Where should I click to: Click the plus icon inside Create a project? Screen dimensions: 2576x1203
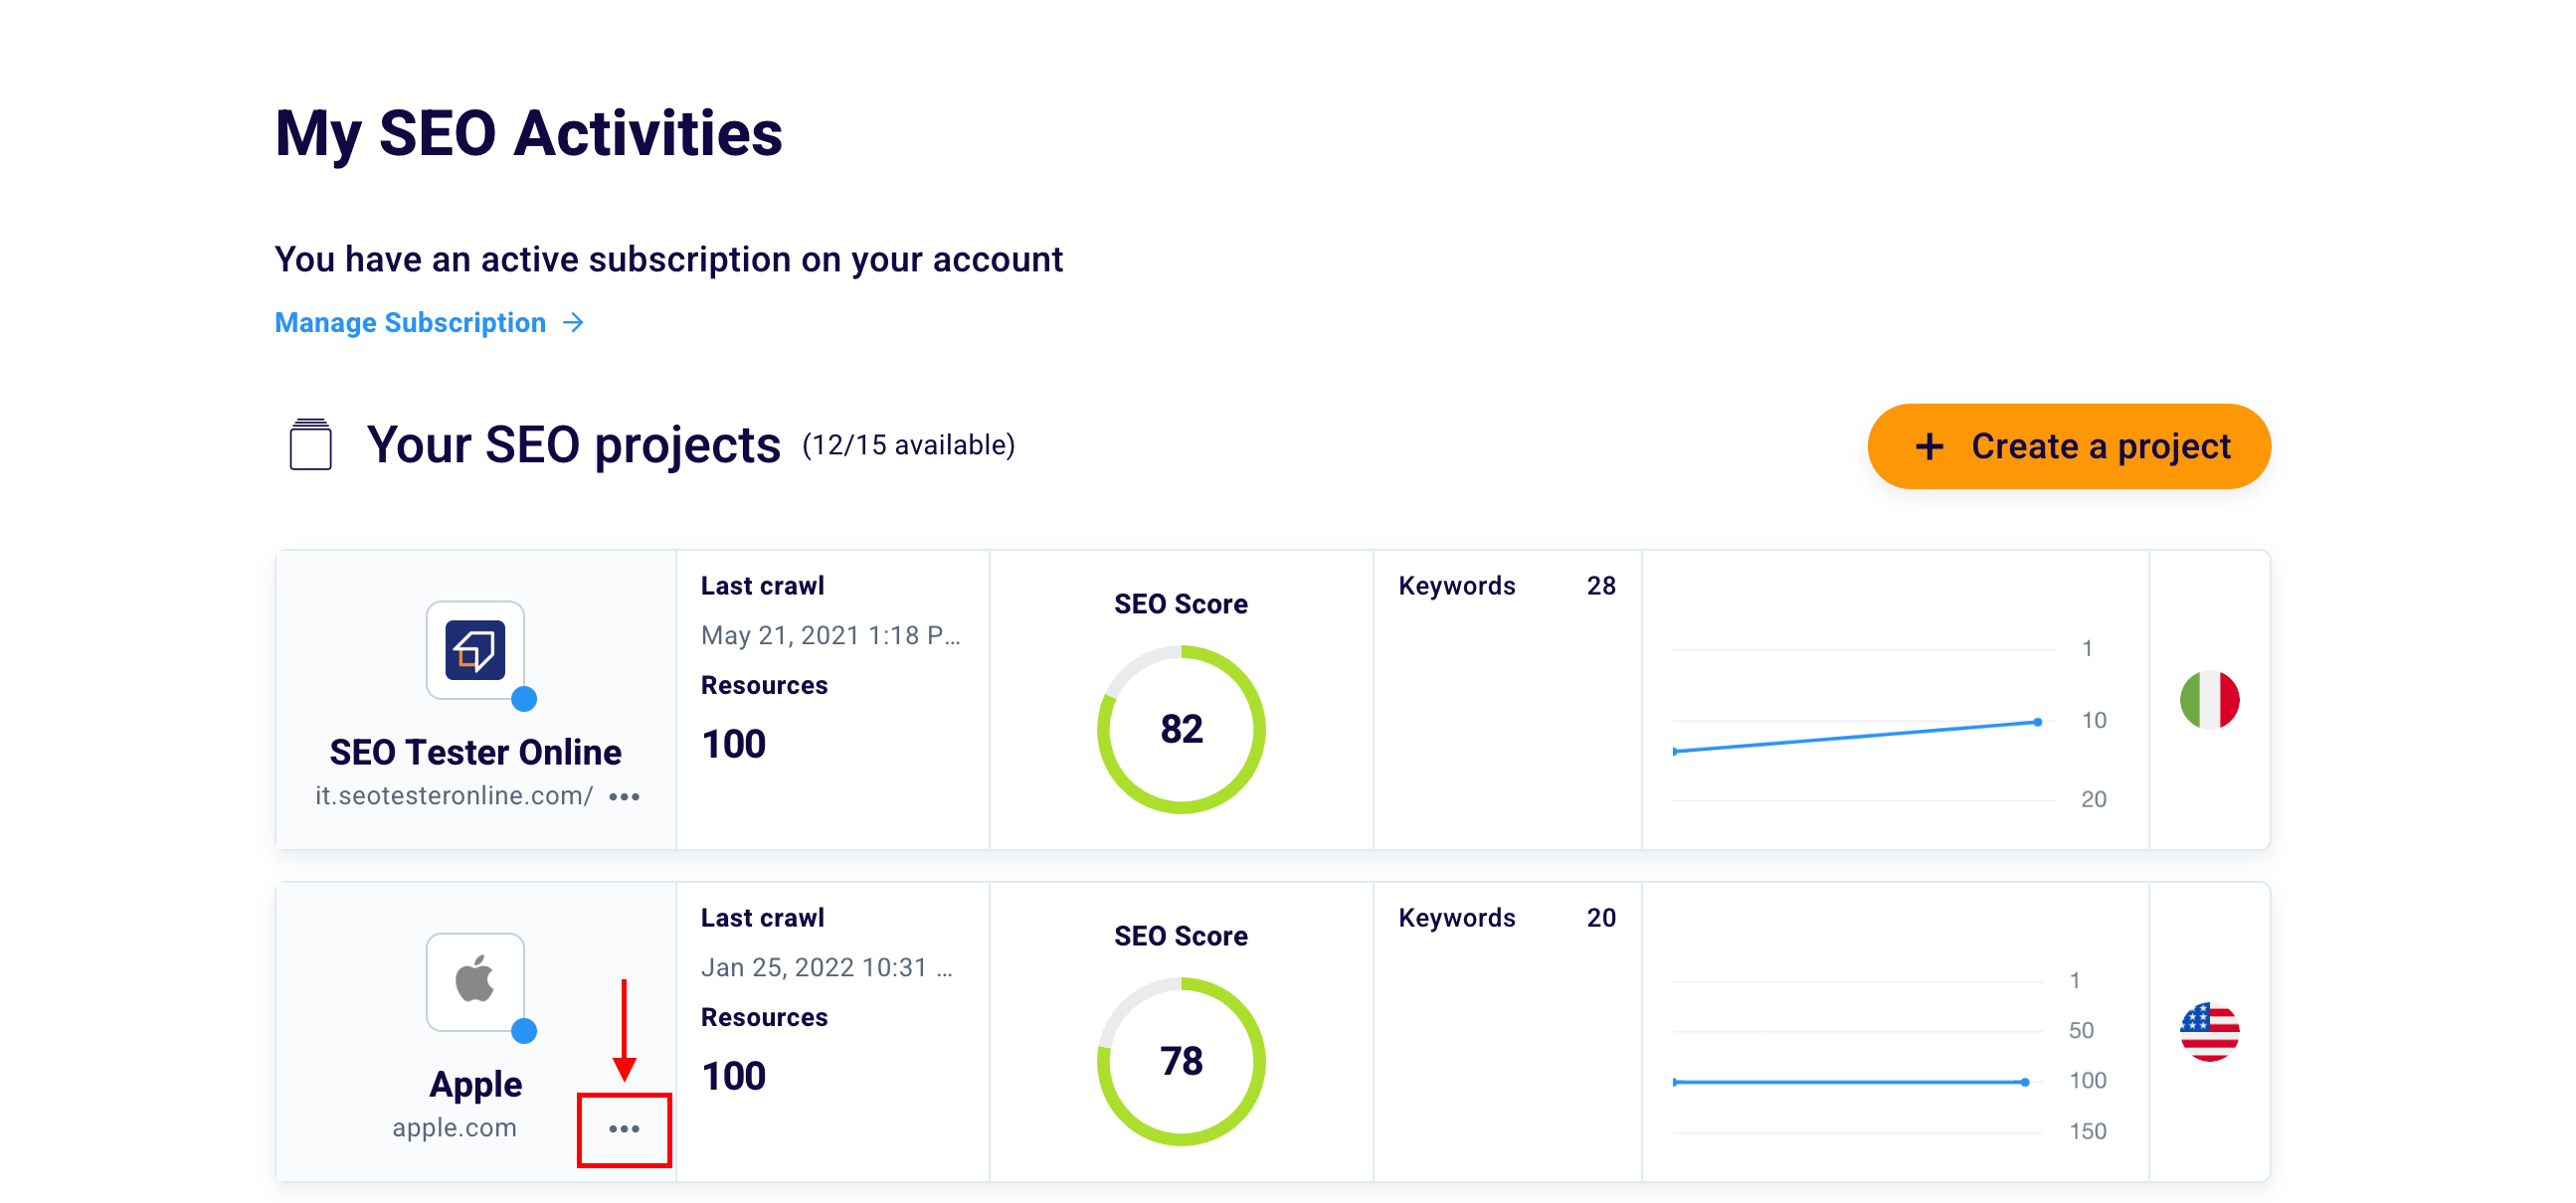click(x=1927, y=446)
